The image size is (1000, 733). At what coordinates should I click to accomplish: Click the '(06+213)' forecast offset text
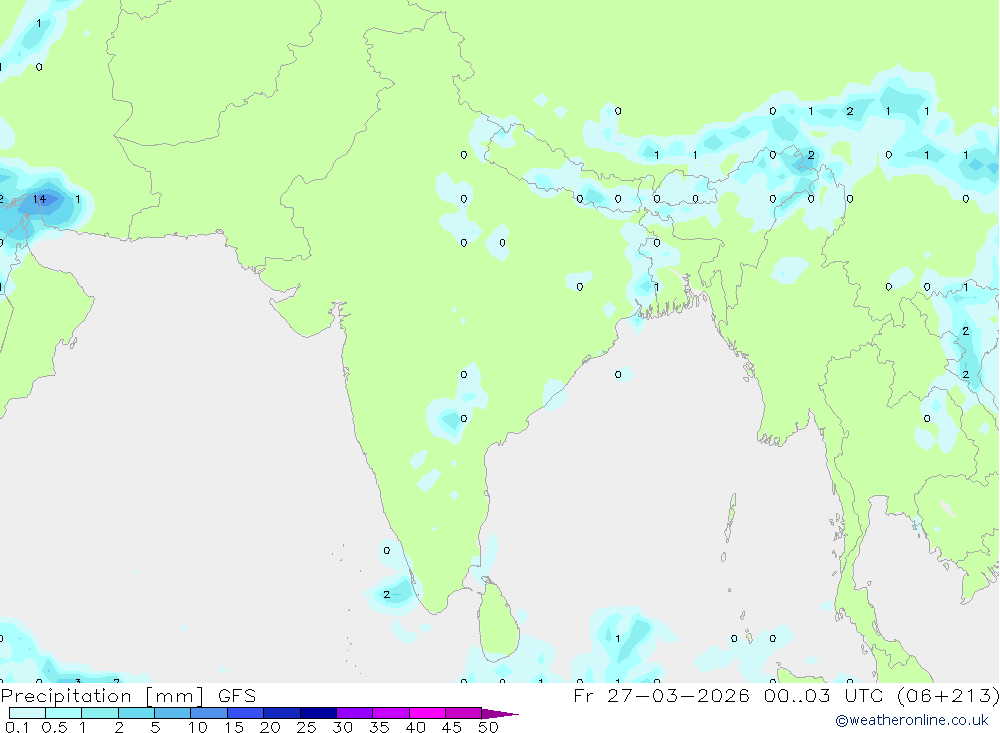(948, 695)
